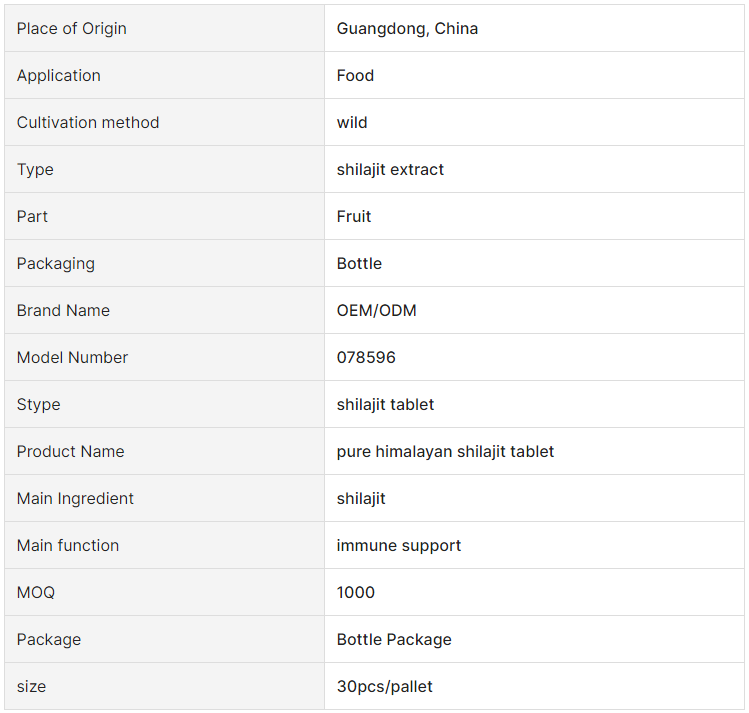
Task: Click the Cultivation method label
Action: coord(88,122)
